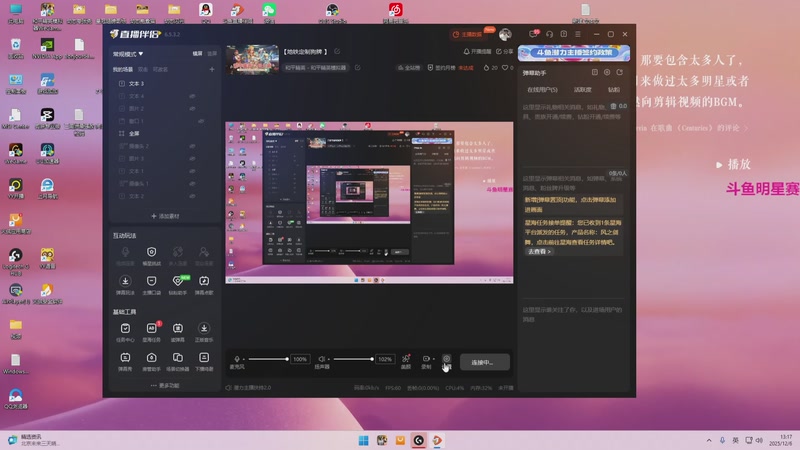Click the plus icon to add a scene
Image resolution: width=800 pixels, height=450 pixels.
212,69
